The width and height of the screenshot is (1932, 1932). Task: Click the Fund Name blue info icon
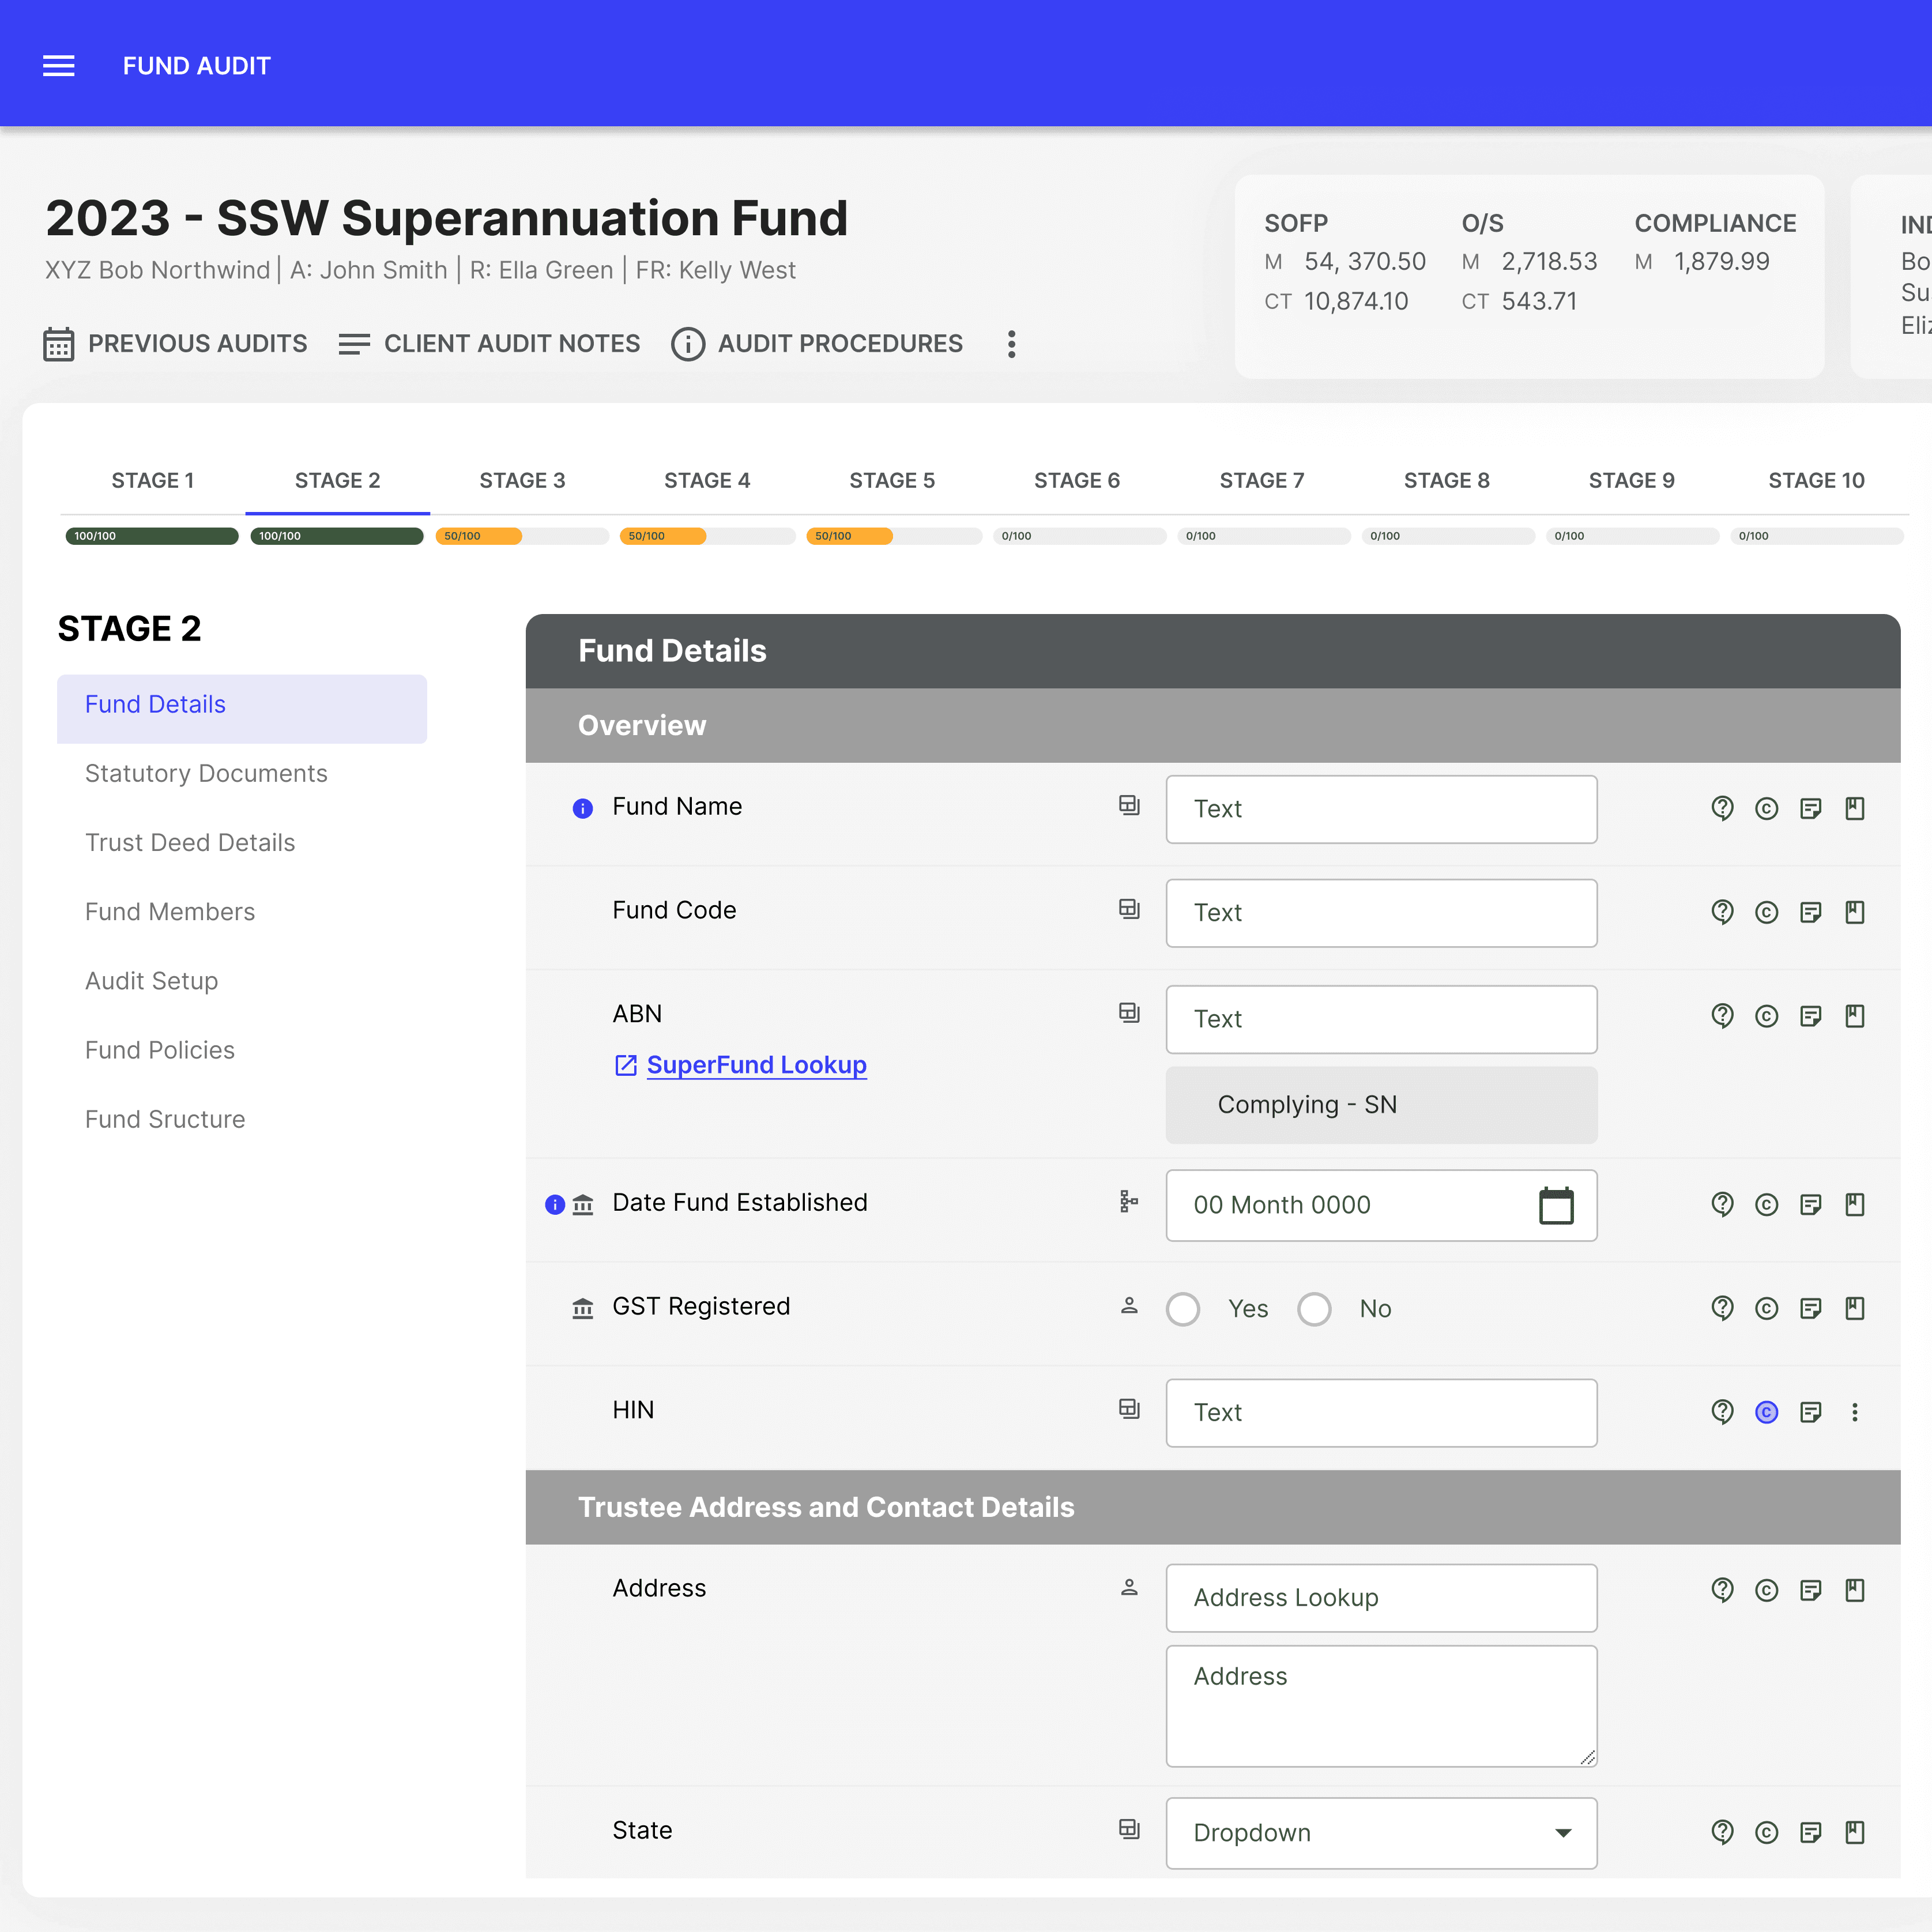pos(583,808)
